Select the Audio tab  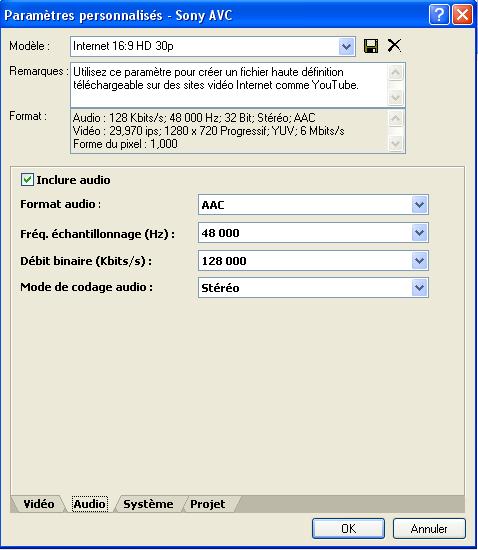90,504
